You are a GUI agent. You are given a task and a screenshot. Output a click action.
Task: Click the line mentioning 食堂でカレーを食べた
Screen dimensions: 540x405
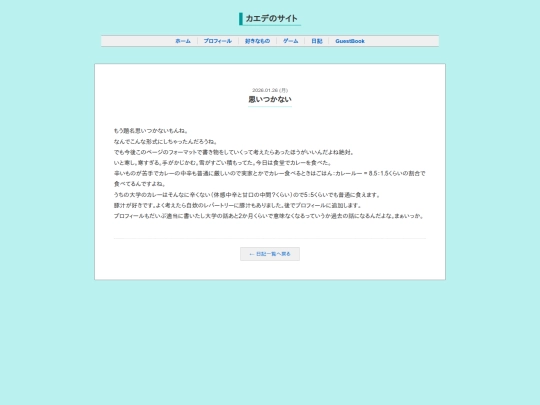point(223,163)
